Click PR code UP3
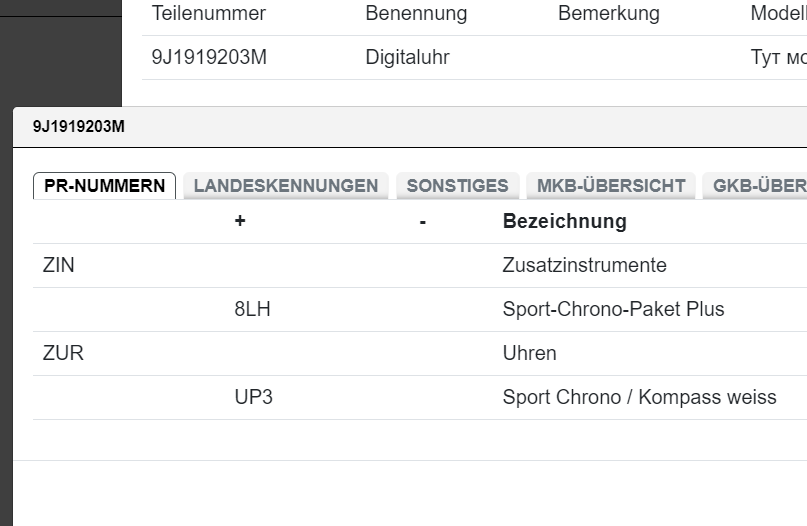Viewport: 807px width, 526px height. pyautogui.click(x=253, y=397)
